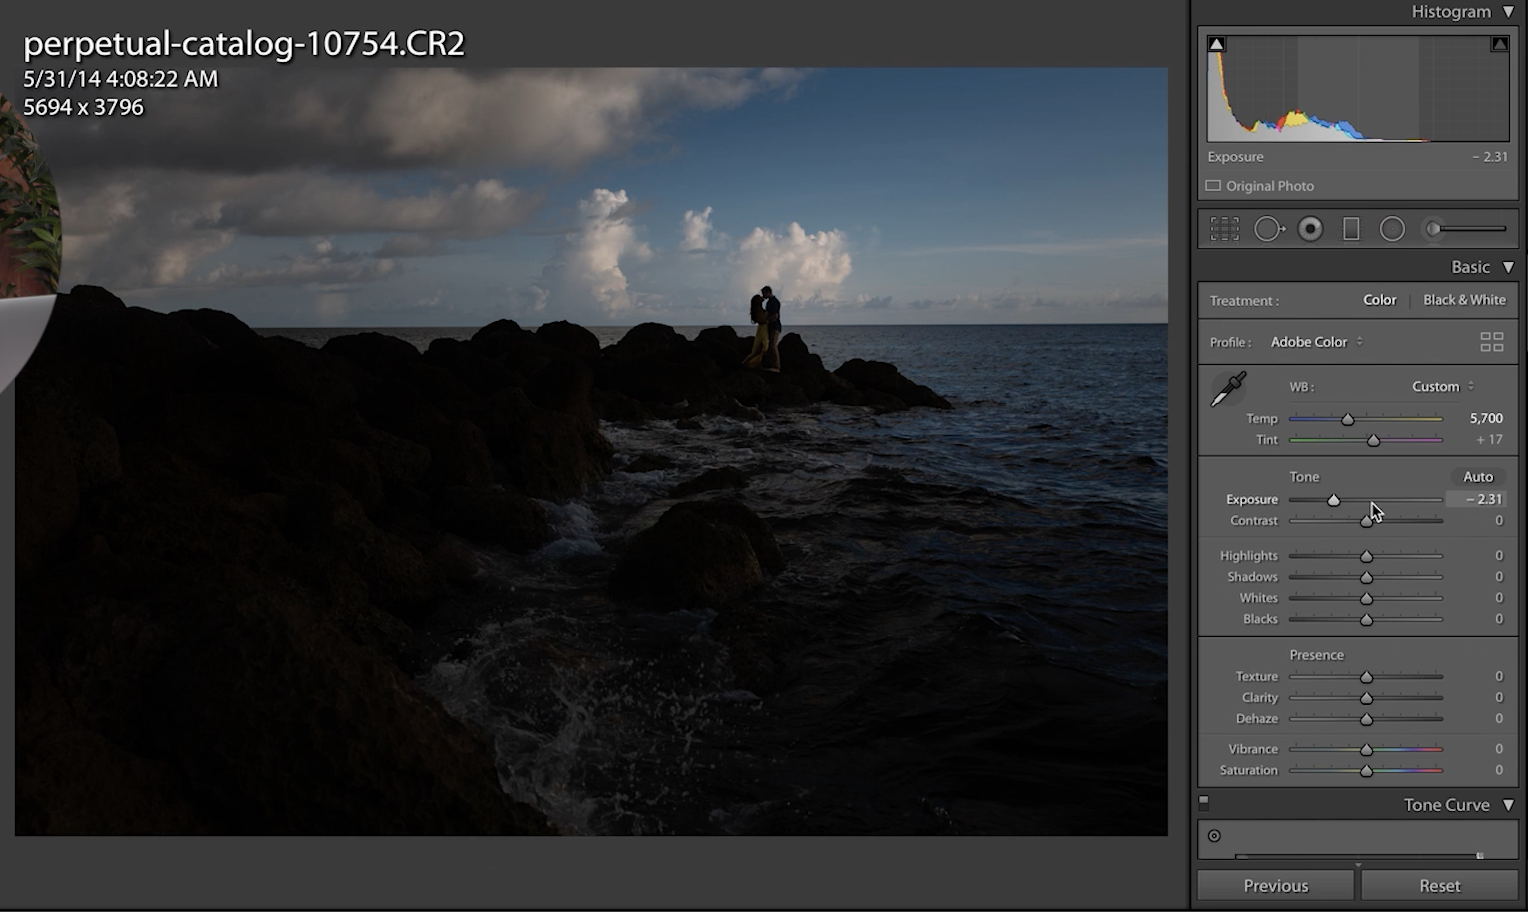This screenshot has width=1528, height=912.
Task: Click the Tint value +17
Action: [x=1489, y=439]
